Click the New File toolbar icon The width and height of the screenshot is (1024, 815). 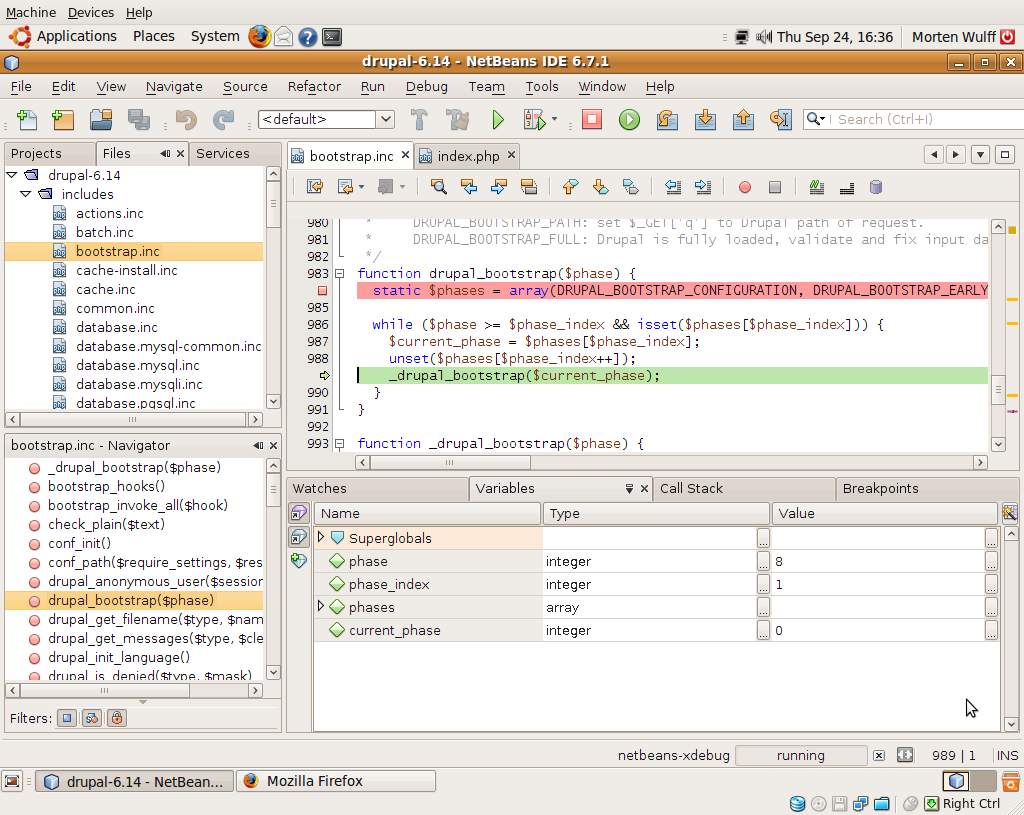(x=27, y=120)
